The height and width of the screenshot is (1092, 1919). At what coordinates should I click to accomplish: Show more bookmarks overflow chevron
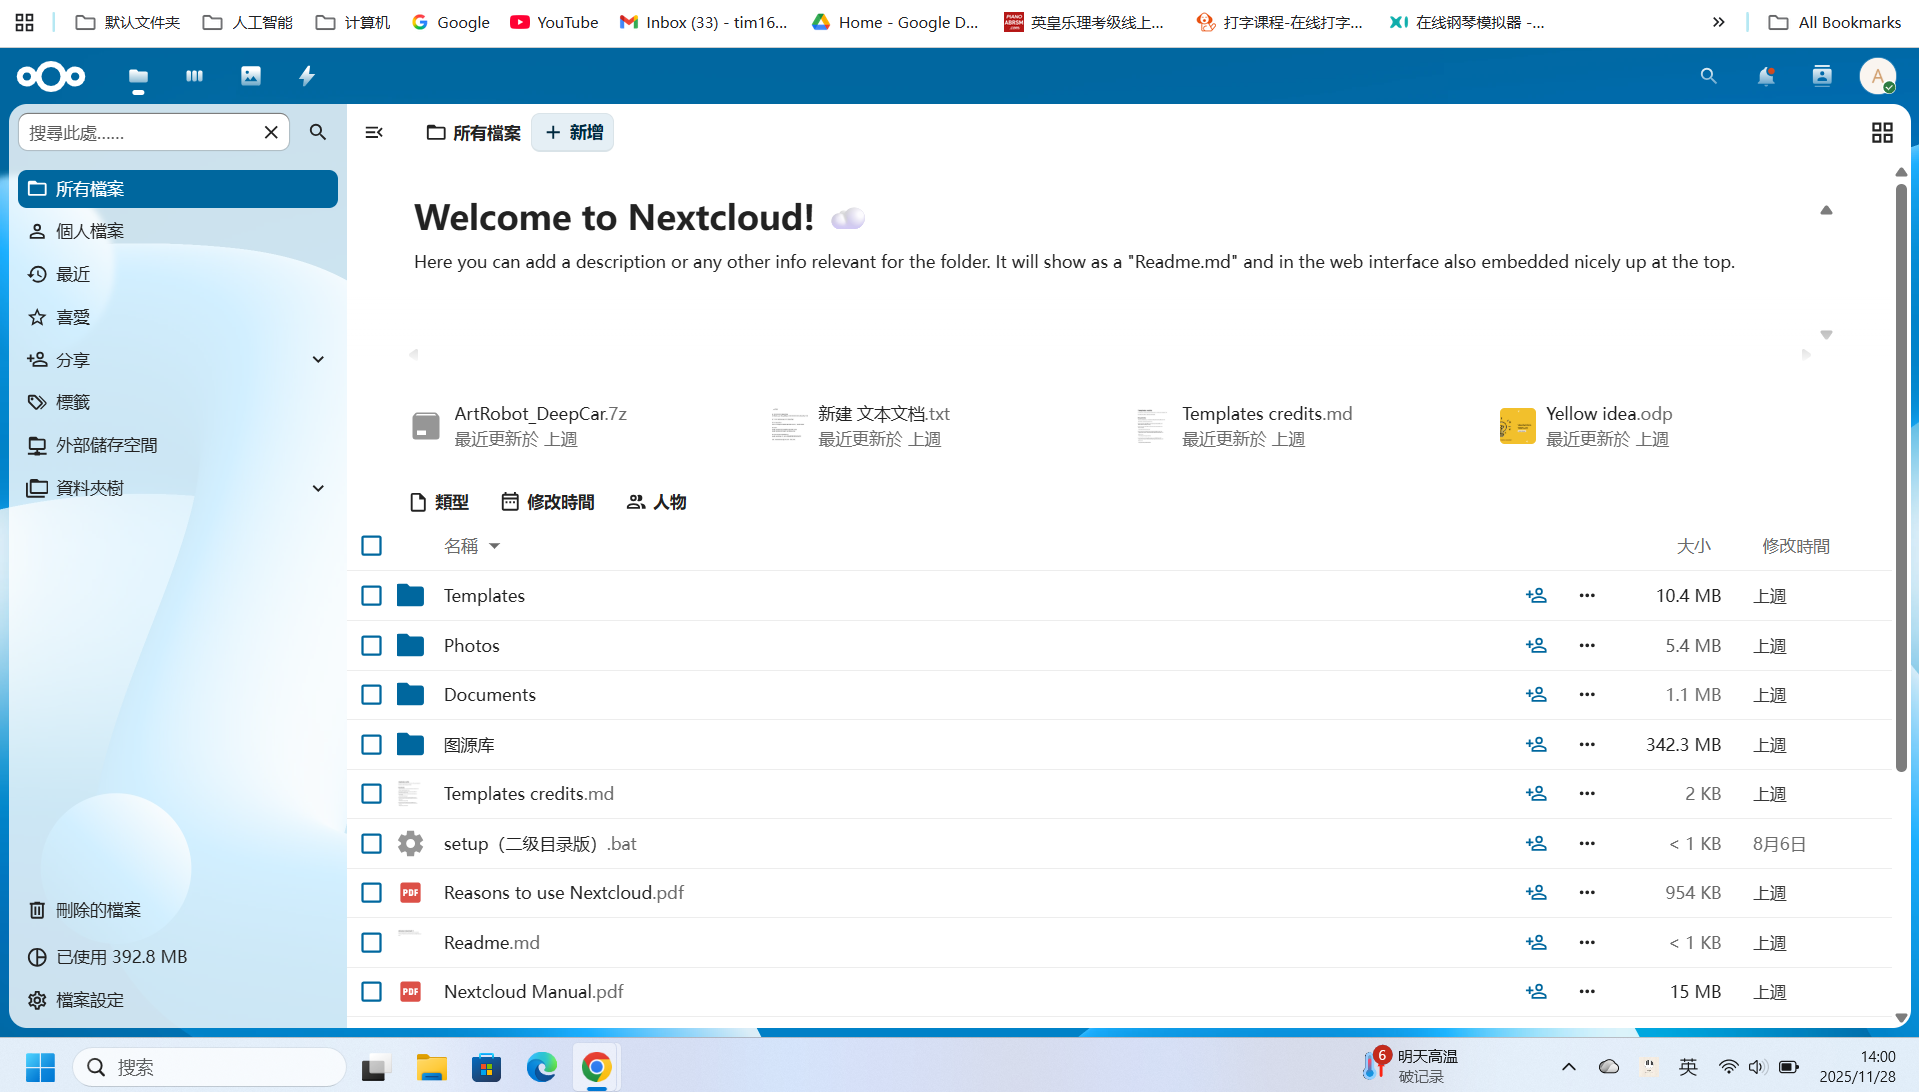[1718, 22]
